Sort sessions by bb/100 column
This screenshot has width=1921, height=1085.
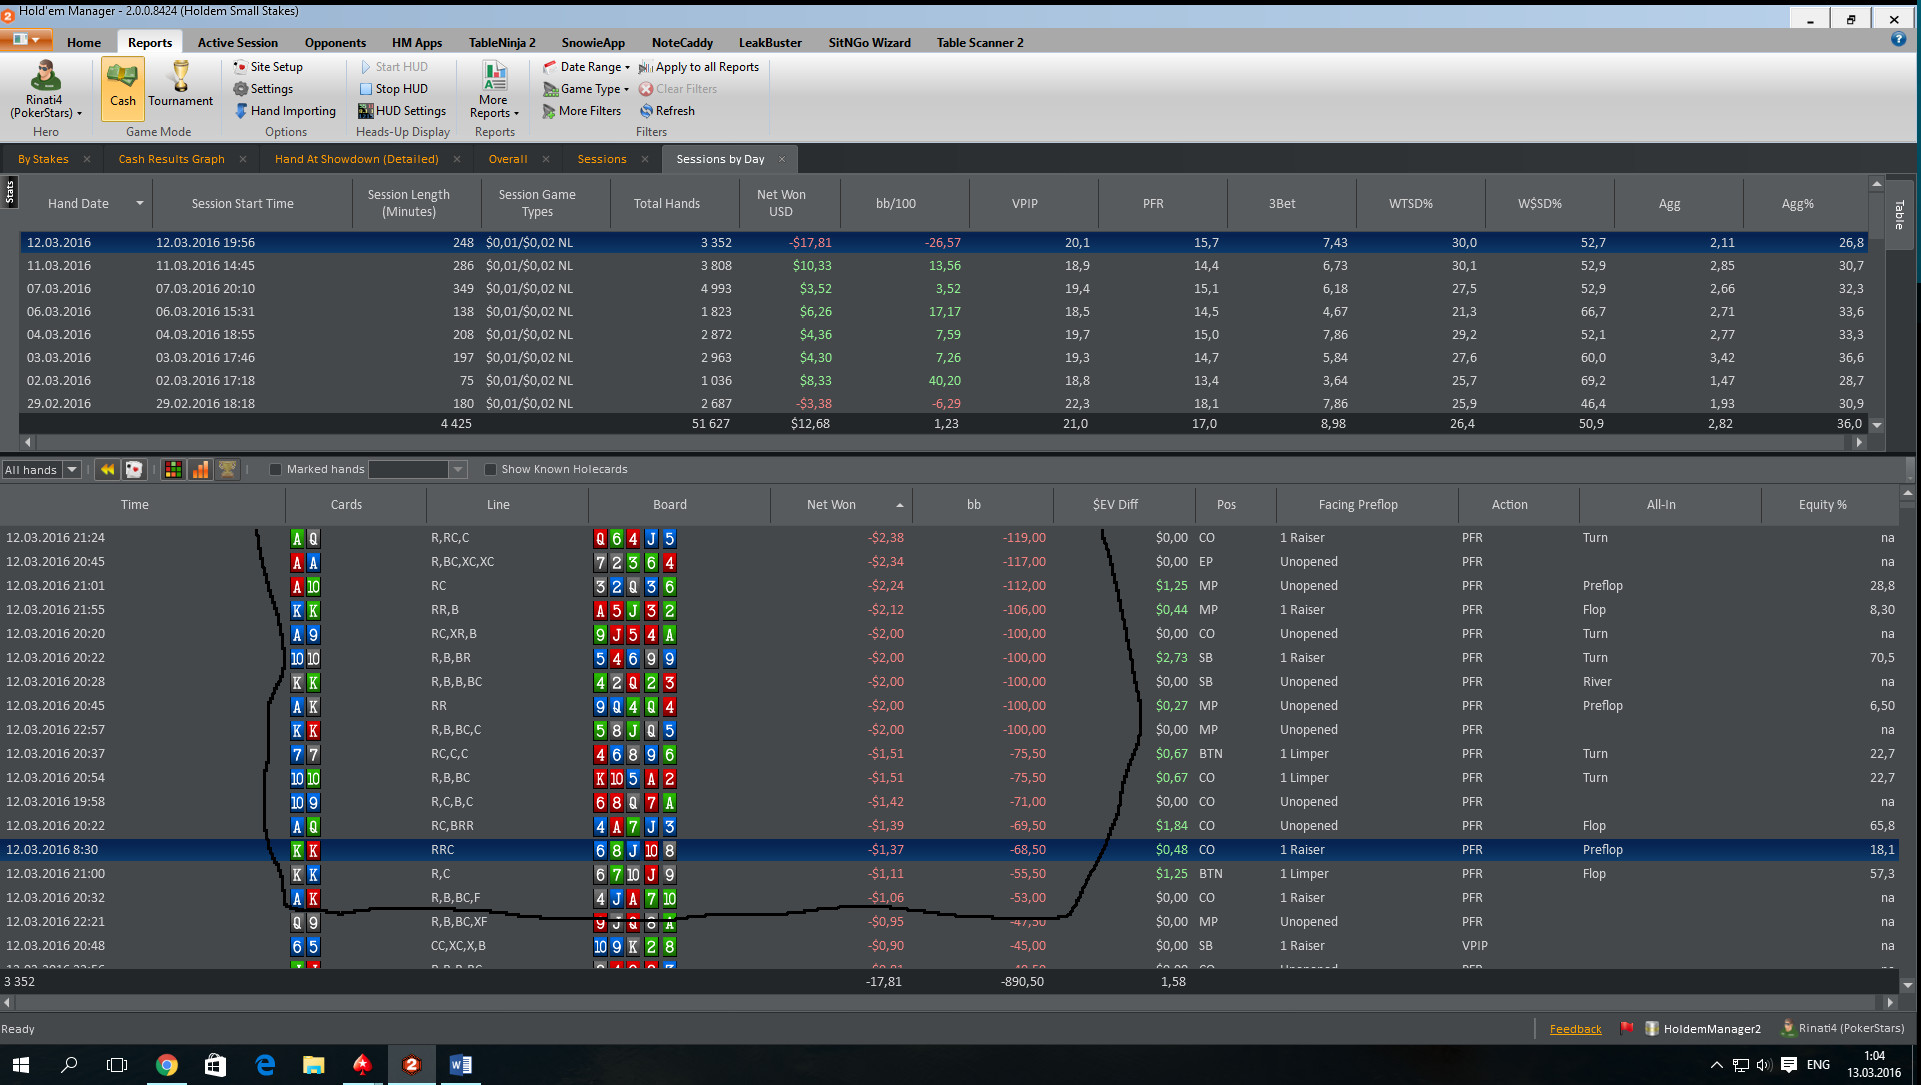(x=896, y=203)
